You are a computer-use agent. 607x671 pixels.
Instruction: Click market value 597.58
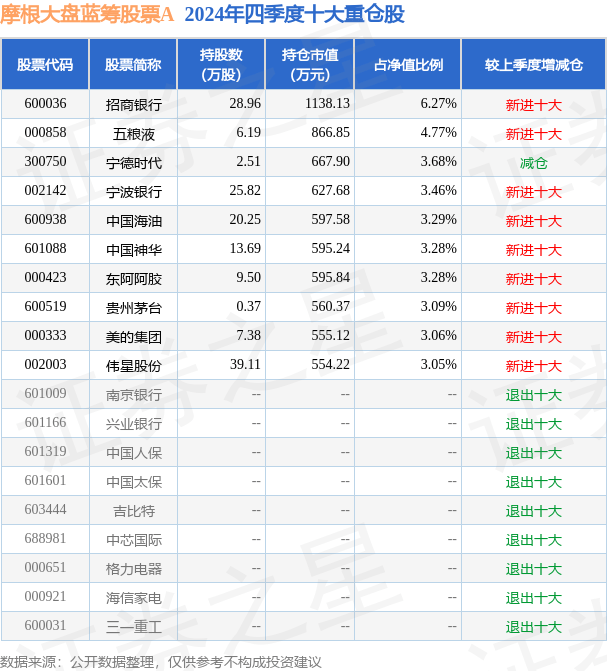(330, 220)
